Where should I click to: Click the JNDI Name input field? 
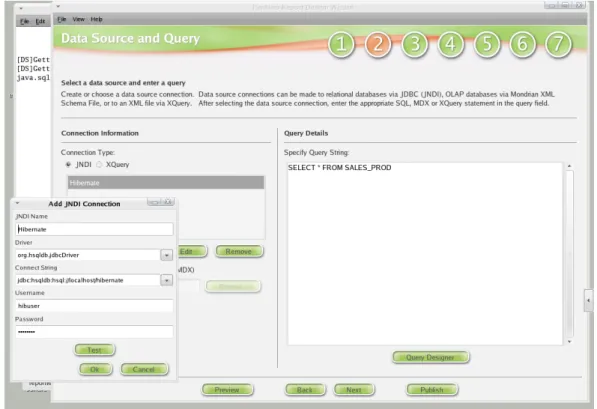94,229
